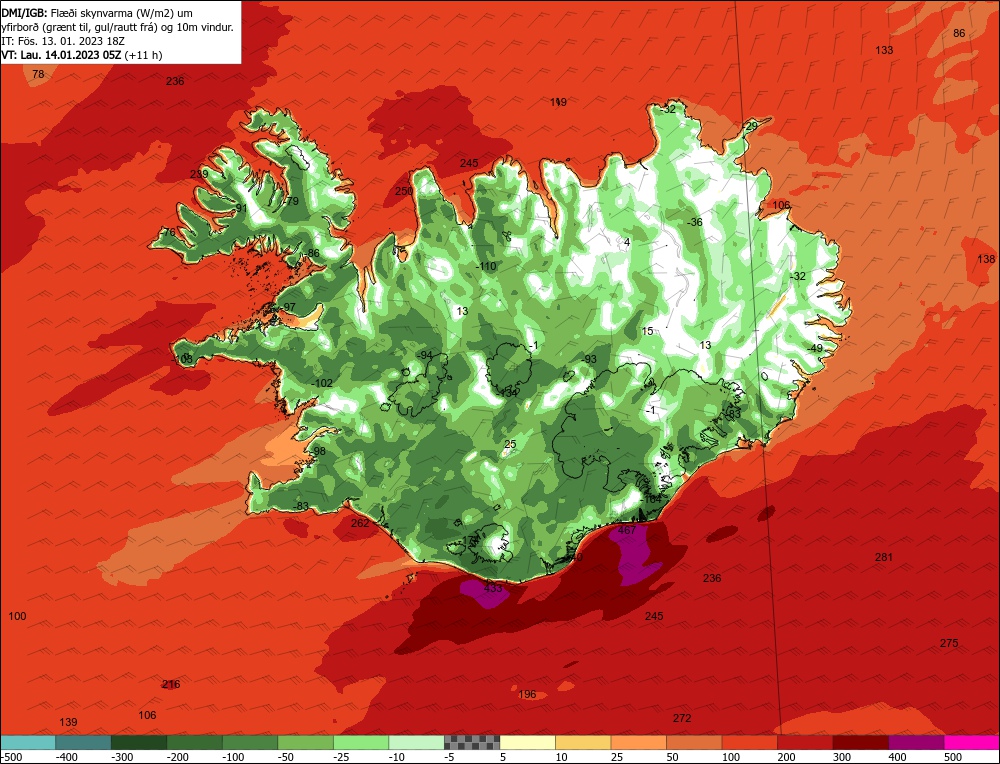Screen dimensions: 1000x764
Task: Pick the light orange 25 to 50 legend swatch
Action: (638, 742)
